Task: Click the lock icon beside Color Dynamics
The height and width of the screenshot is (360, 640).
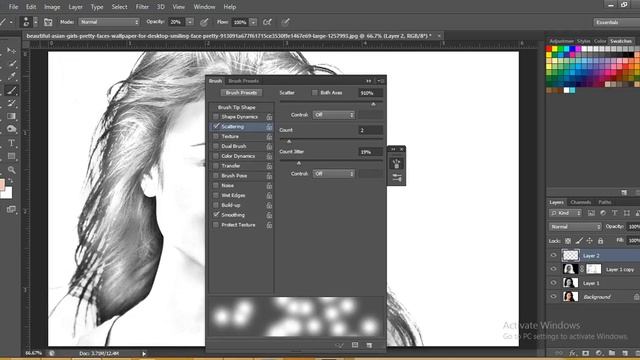Action: point(269,156)
